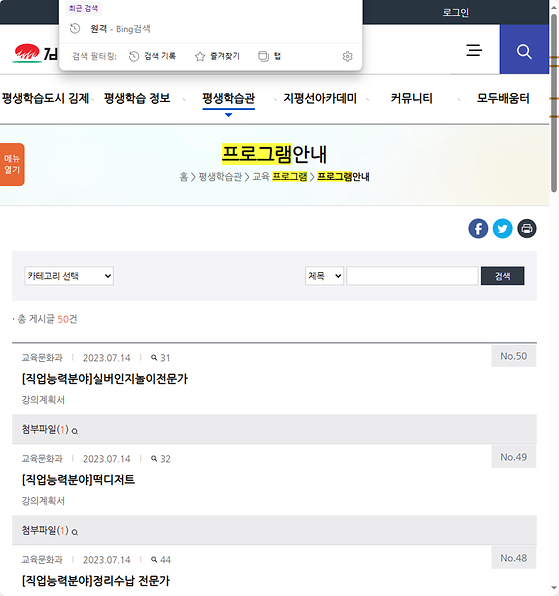The image size is (559, 596).
Task: Click No.50 badge
Action: click(513, 356)
